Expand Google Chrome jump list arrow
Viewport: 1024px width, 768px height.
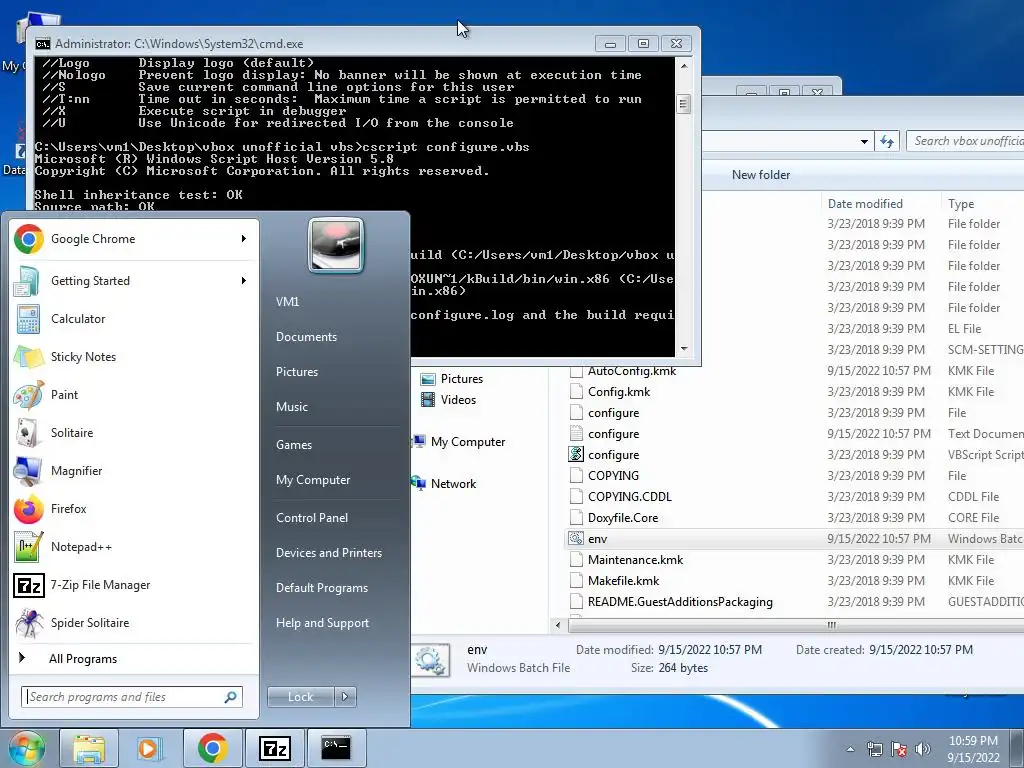pos(244,239)
